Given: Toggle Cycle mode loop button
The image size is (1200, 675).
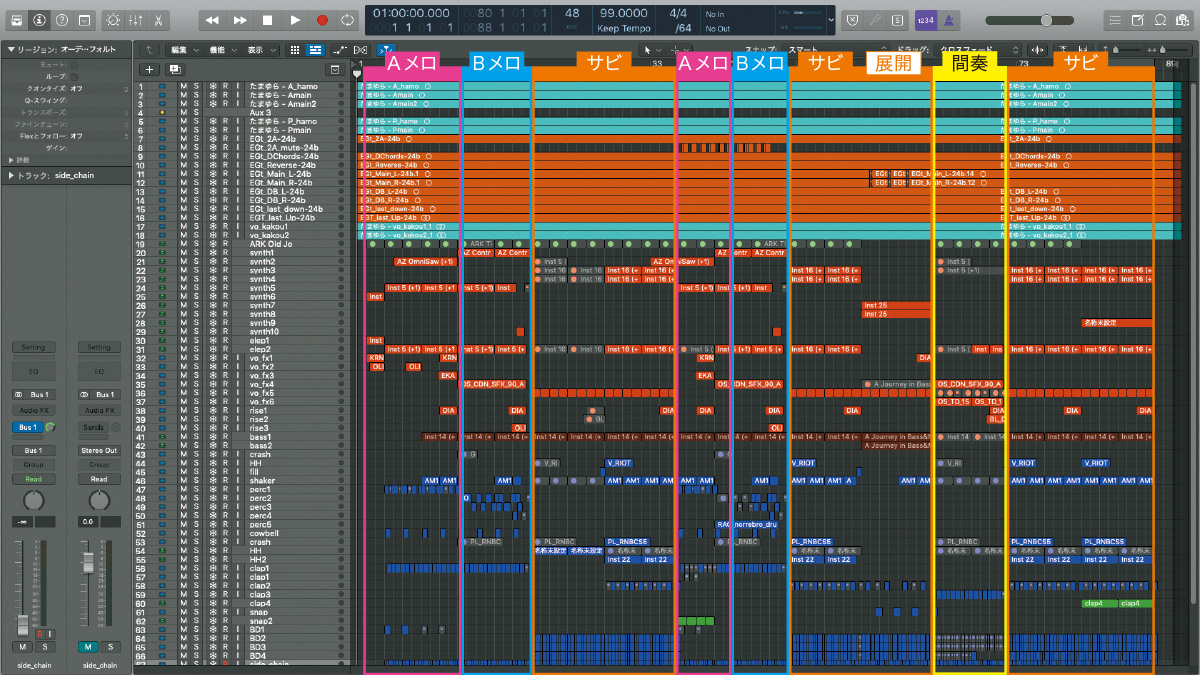Looking at the screenshot, I should pos(348,19).
